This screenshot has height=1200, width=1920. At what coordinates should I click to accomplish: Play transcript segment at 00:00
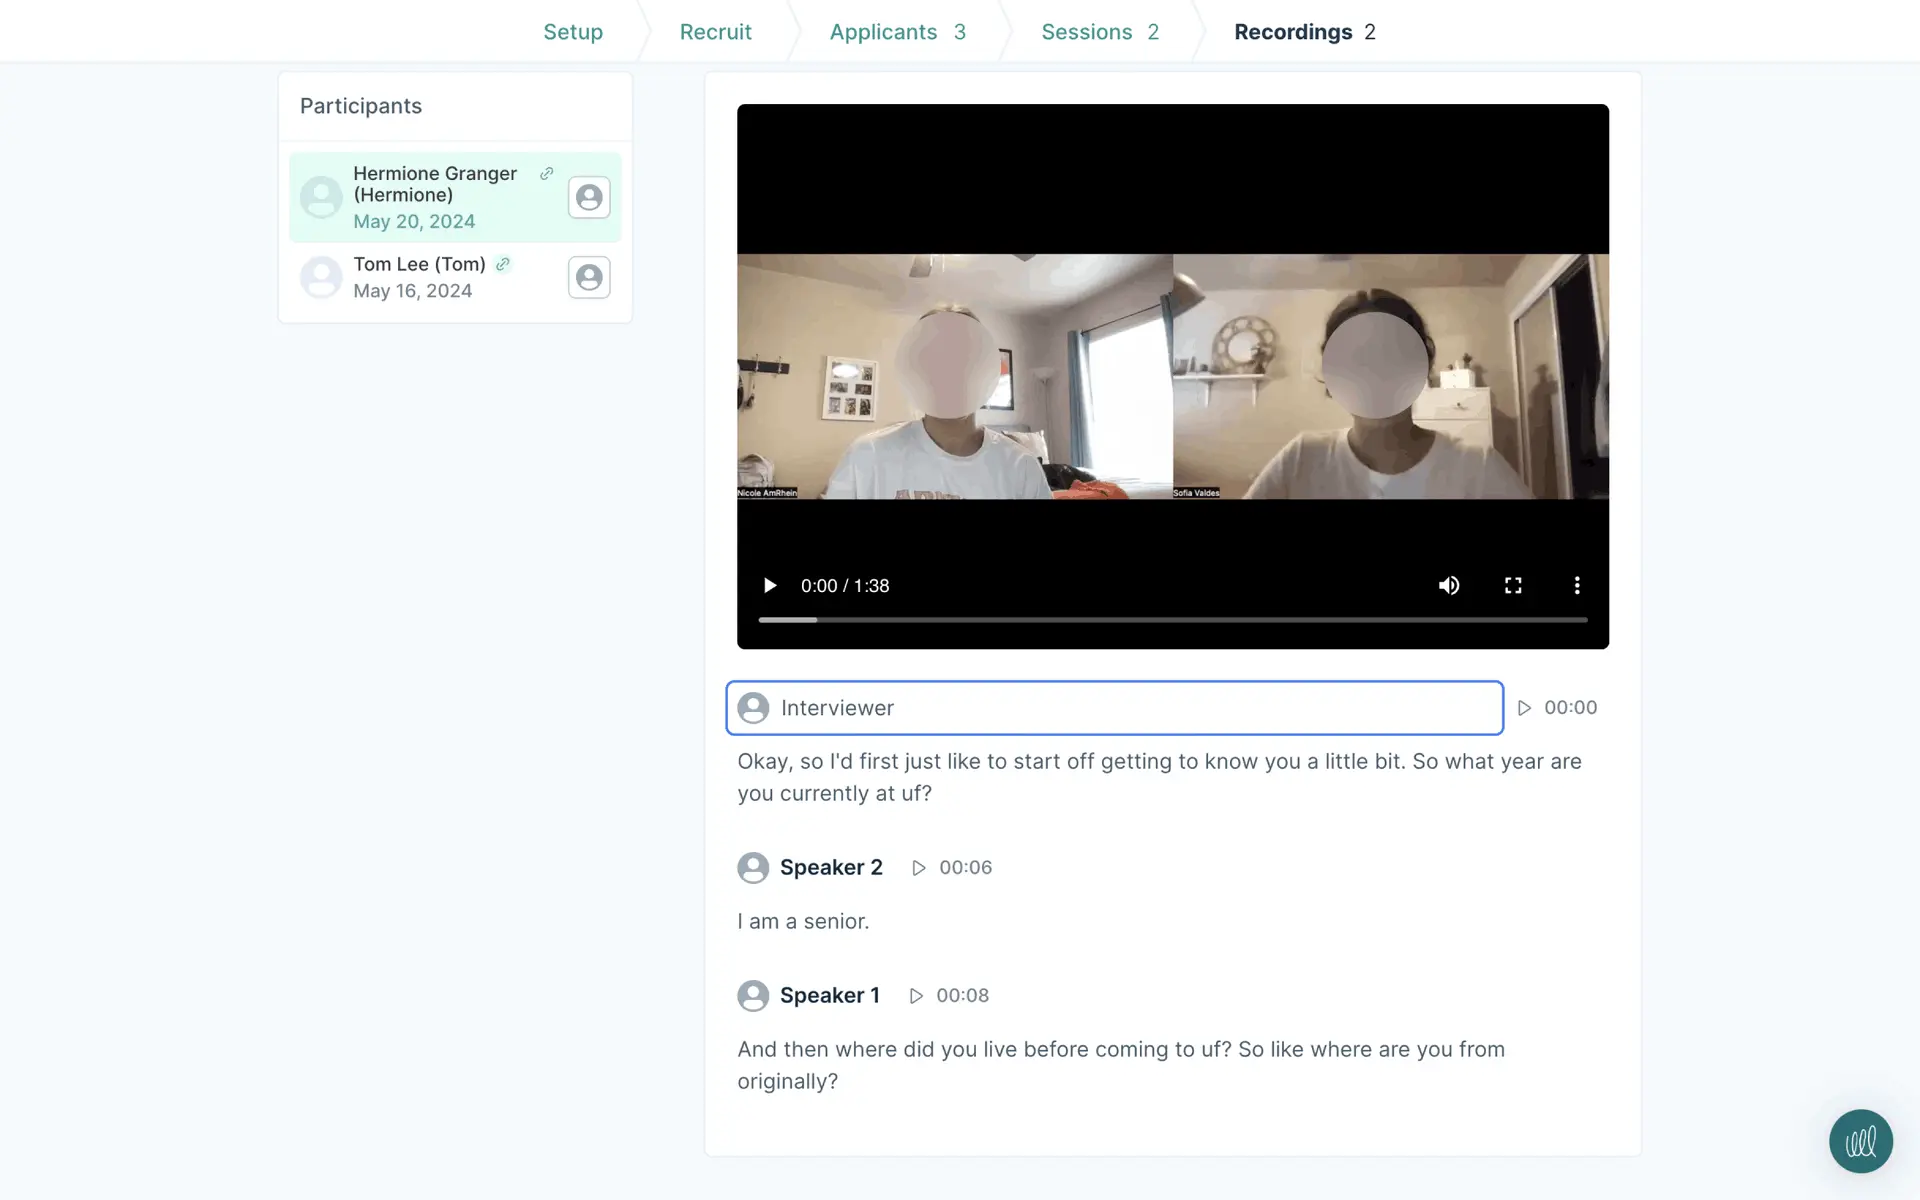[x=1524, y=708]
